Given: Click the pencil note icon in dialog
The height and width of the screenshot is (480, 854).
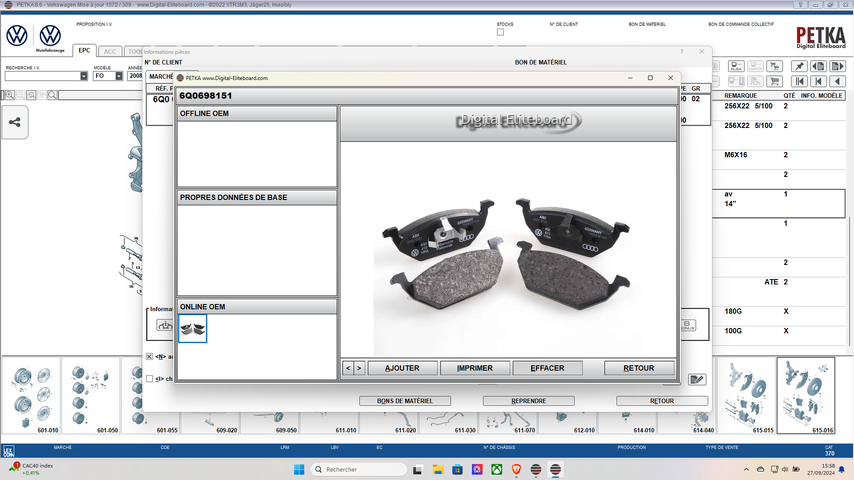Looking at the screenshot, I should tap(697, 379).
